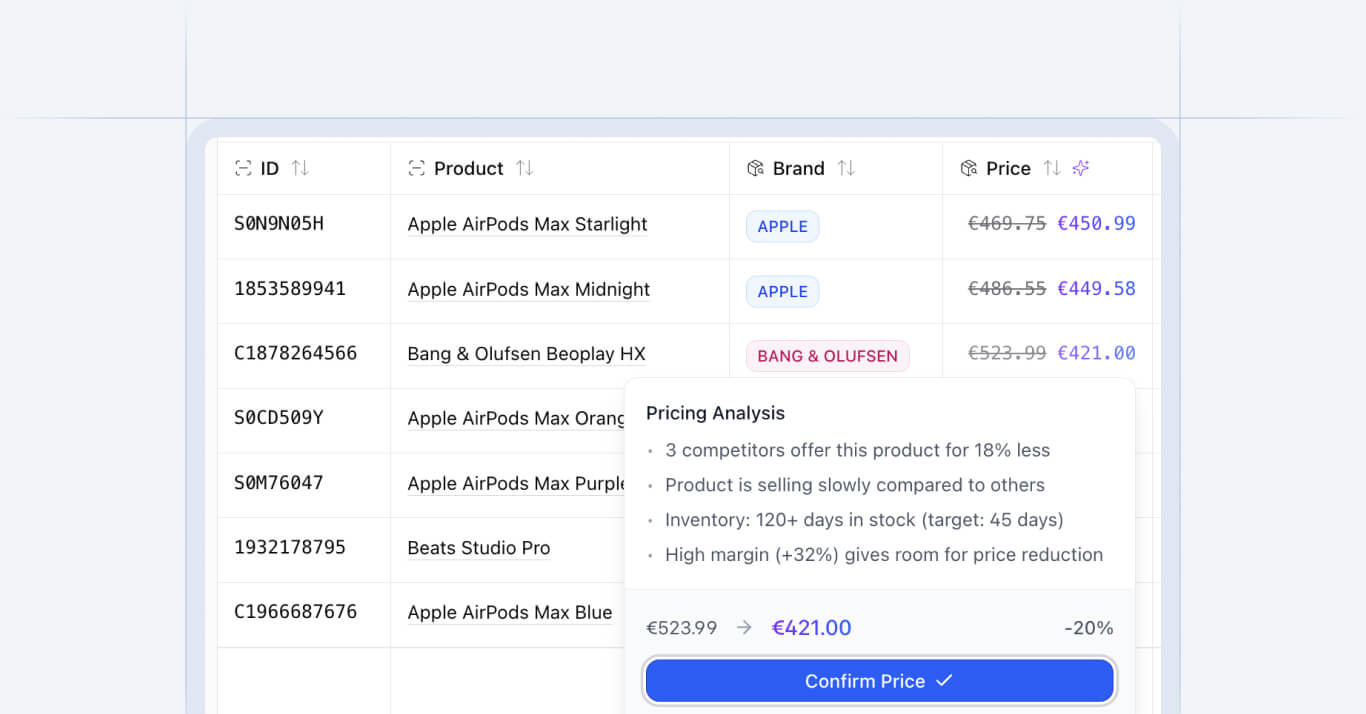Open the Apple AirPods Max Starlight product link

click(527, 225)
